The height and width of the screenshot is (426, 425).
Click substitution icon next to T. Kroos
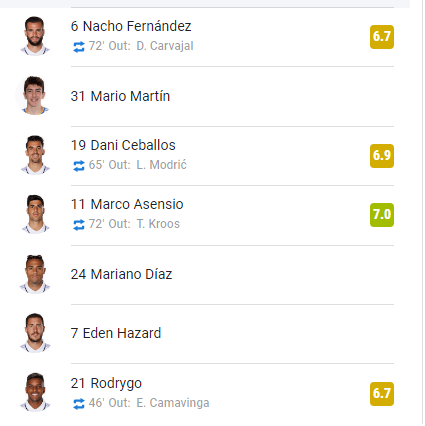(79, 225)
